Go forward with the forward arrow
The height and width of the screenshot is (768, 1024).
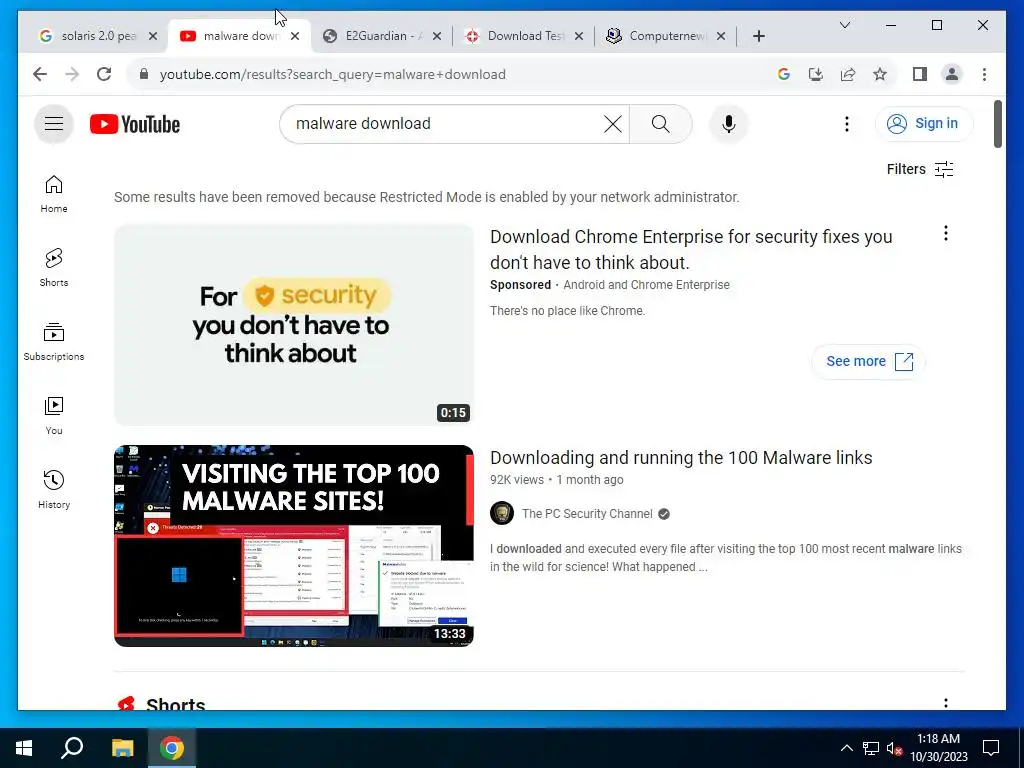72,74
